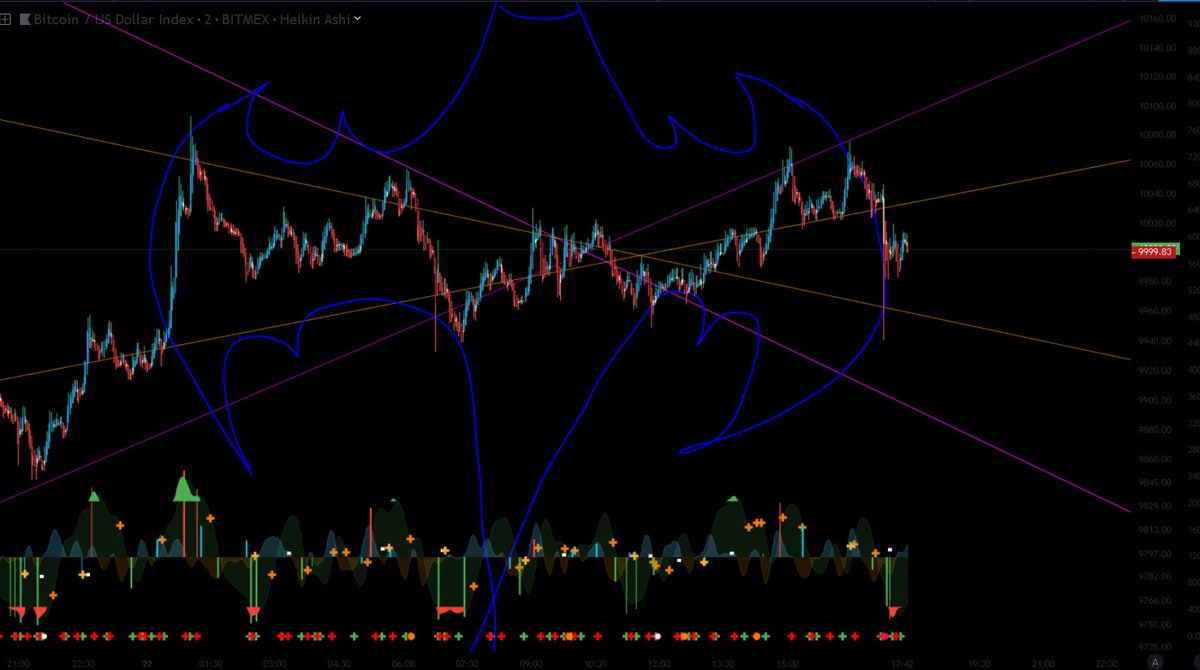Click the 10120.00 price axis label
Image resolution: width=1200 pixels, height=670 pixels.
pyautogui.click(x=1158, y=77)
